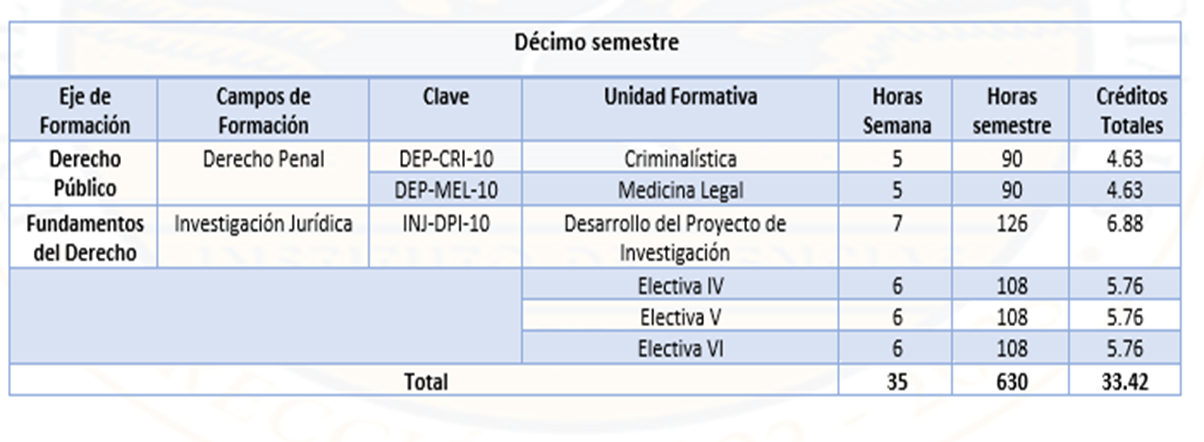Select the 33.42 total credits cell
The height and width of the screenshot is (442, 1204).
point(1131,380)
